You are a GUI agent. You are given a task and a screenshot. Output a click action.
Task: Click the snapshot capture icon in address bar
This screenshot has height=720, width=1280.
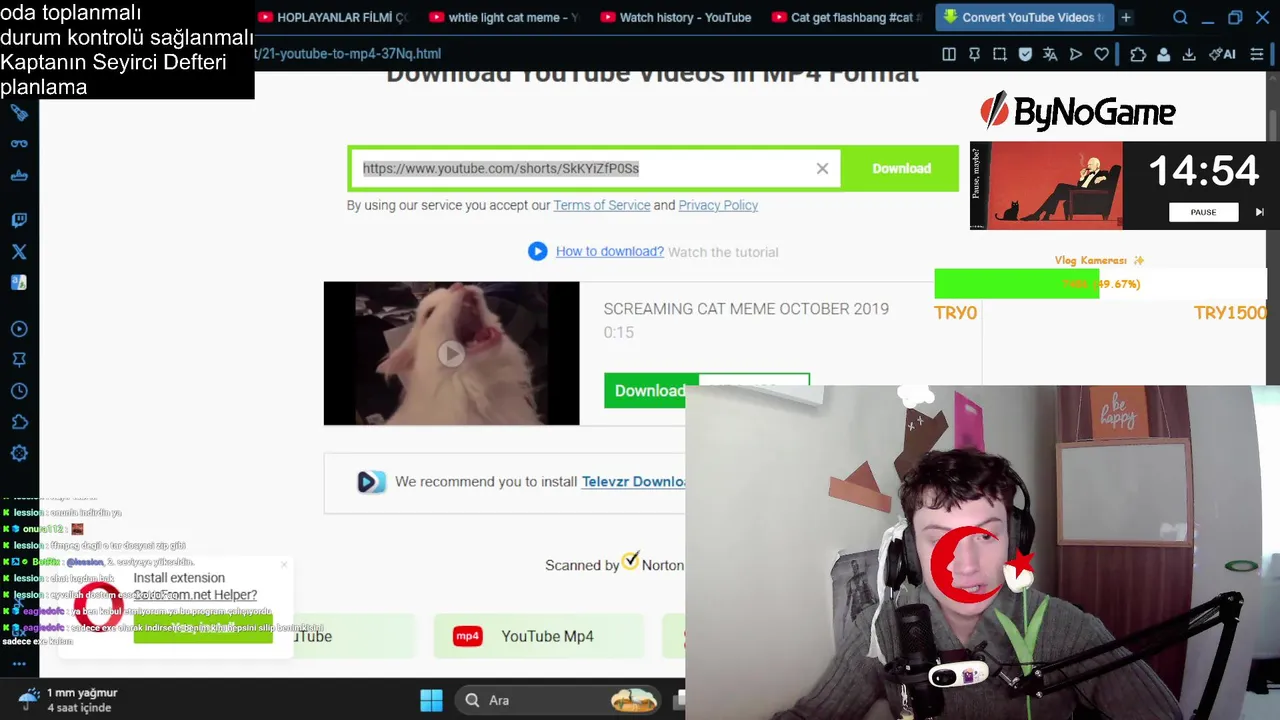[999, 54]
